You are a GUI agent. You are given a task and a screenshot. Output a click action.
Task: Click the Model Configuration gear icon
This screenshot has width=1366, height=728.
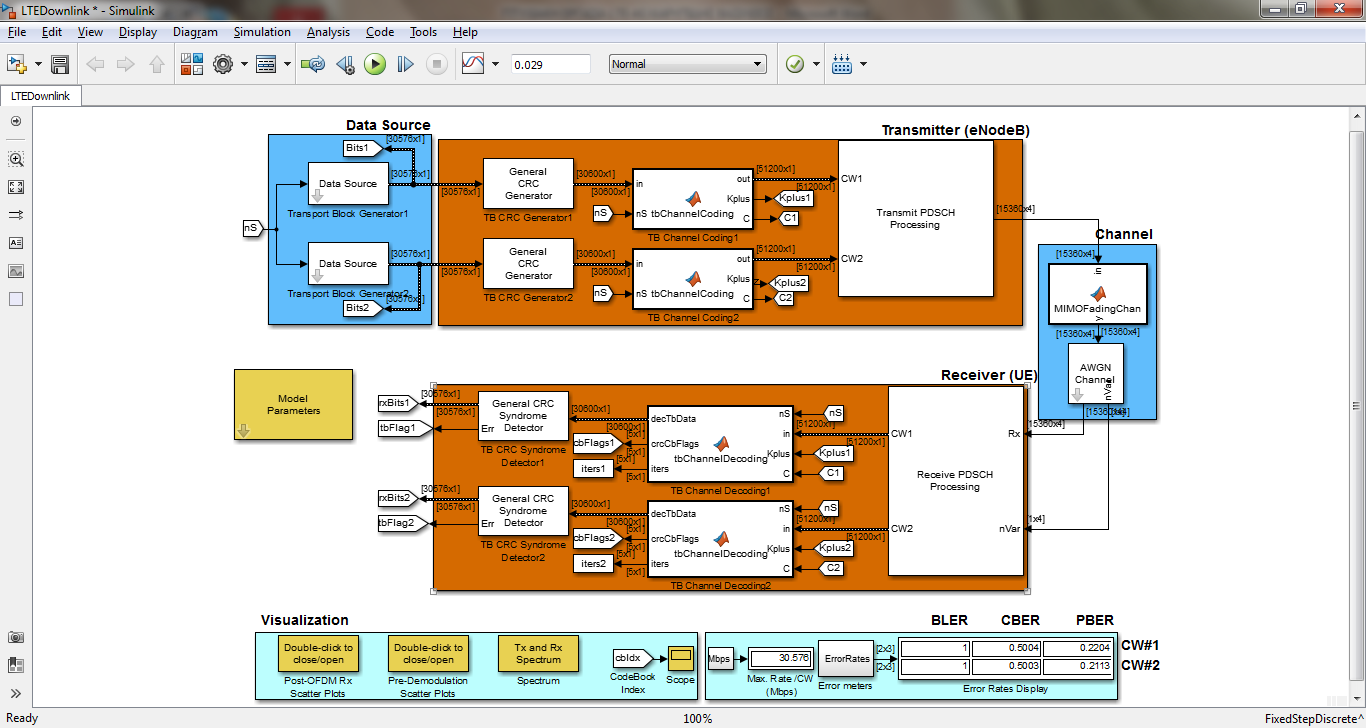(x=222, y=64)
